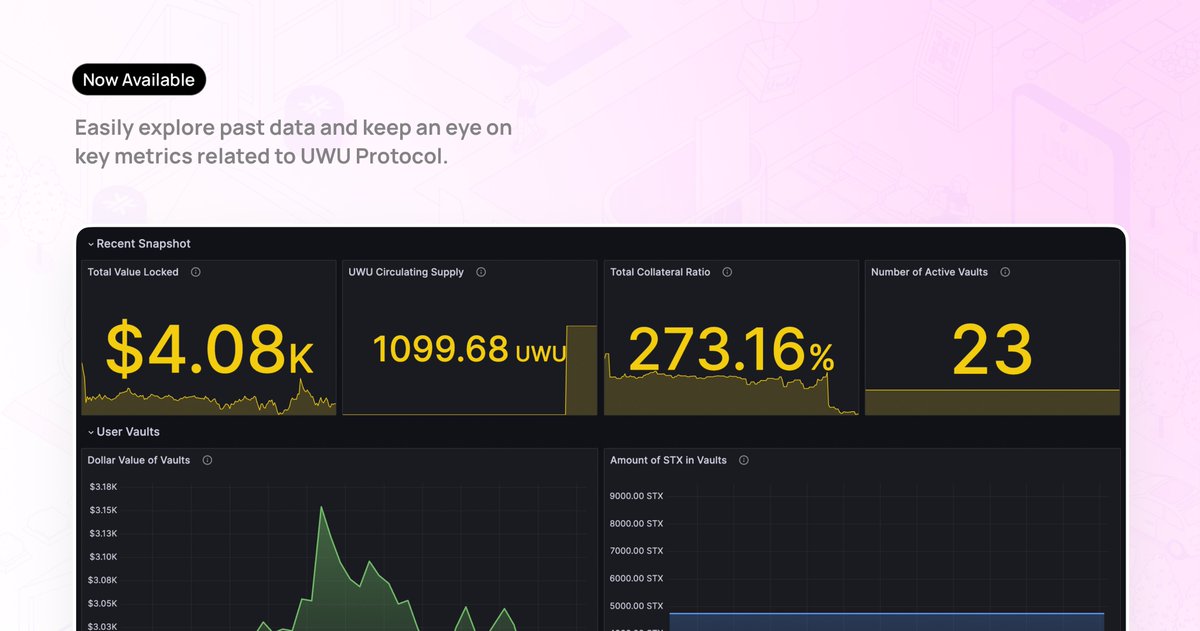The image size is (1200, 631).
Task: Click the 9000.00 STX axis label
Action: click(636, 496)
